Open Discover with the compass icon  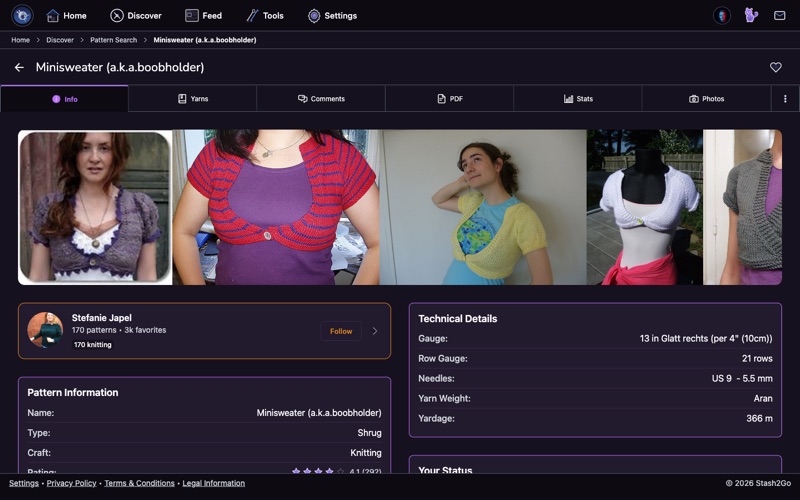pyautogui.click(x=136, y=16)
